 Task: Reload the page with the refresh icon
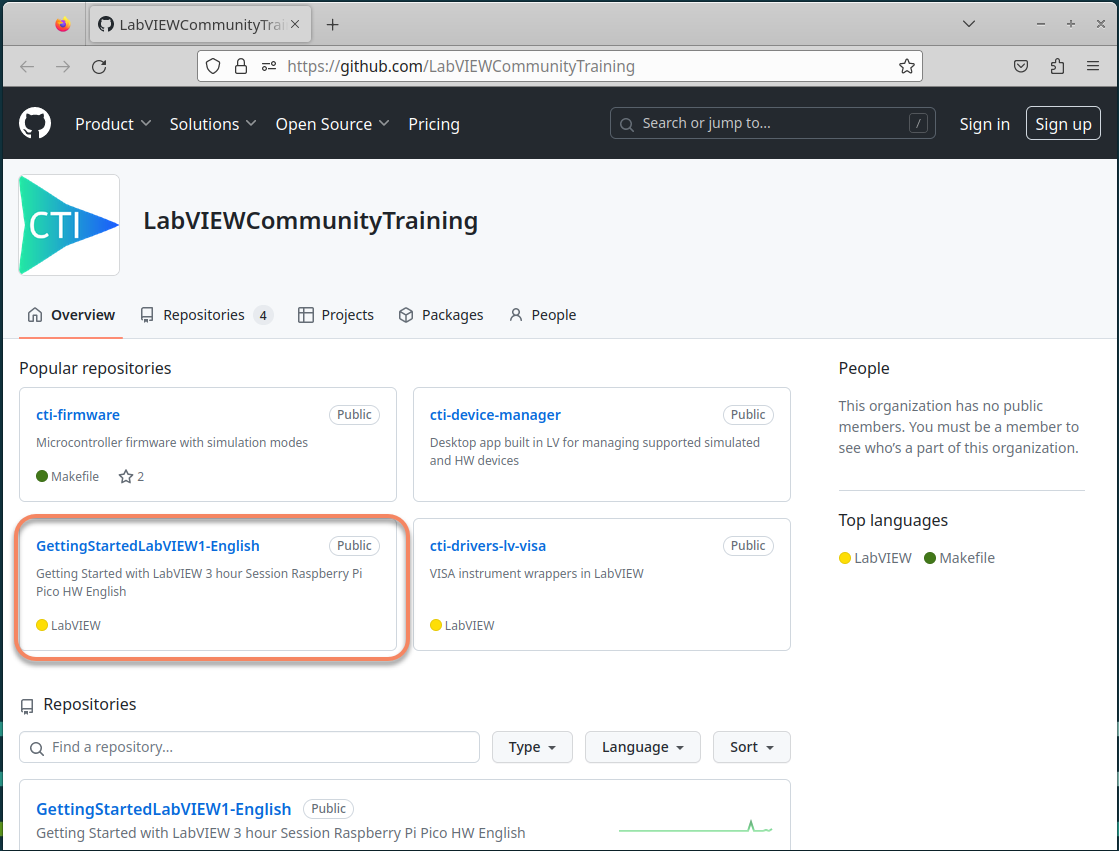pyautogui.click(x=99, y=66)
